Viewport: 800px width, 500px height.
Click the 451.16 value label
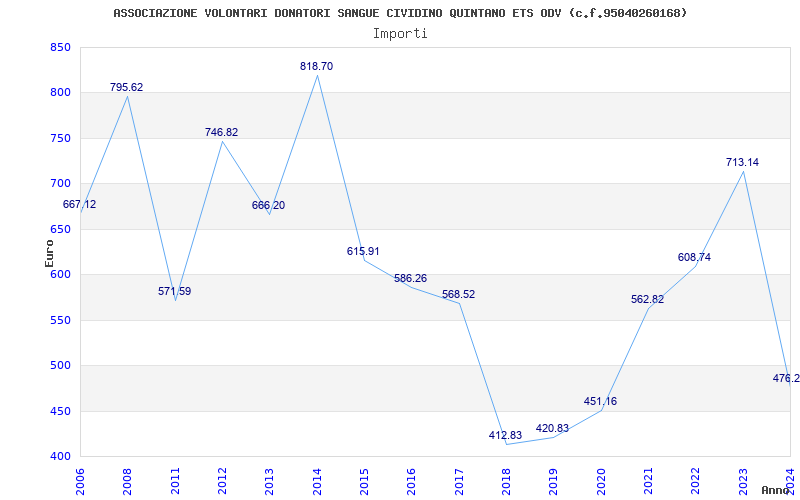[x=600, y=402]
